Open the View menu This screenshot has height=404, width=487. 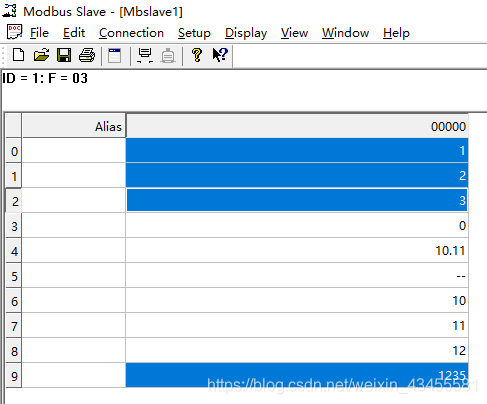294,33
